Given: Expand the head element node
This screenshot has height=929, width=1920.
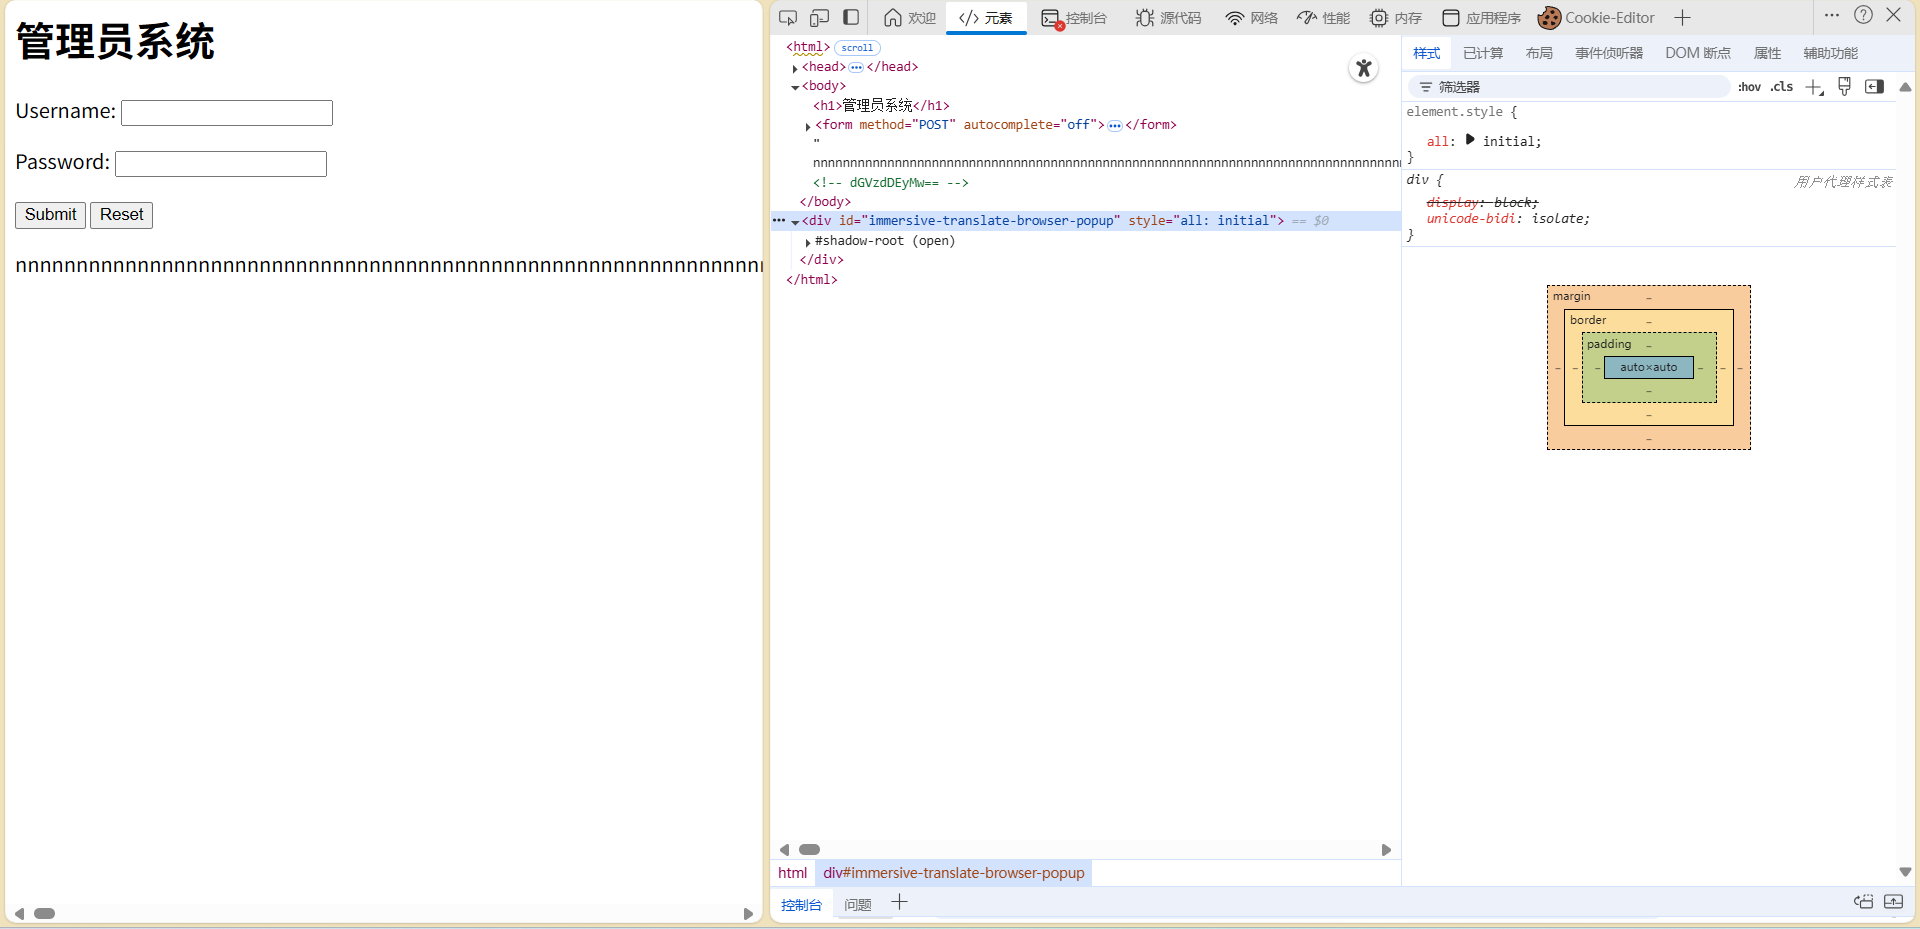Looking at the screenshot, I should point(795,68).
